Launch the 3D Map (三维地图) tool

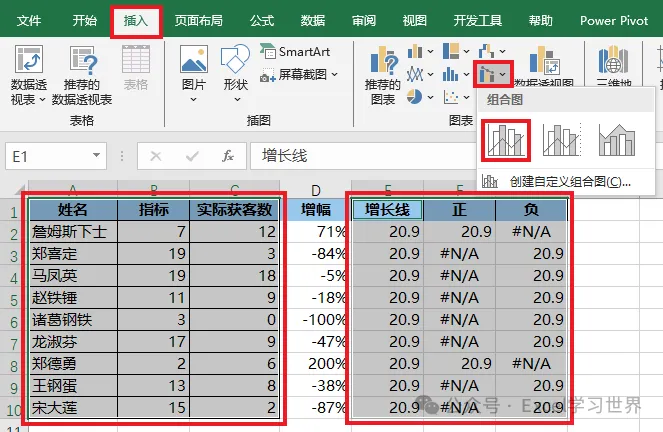614,66
